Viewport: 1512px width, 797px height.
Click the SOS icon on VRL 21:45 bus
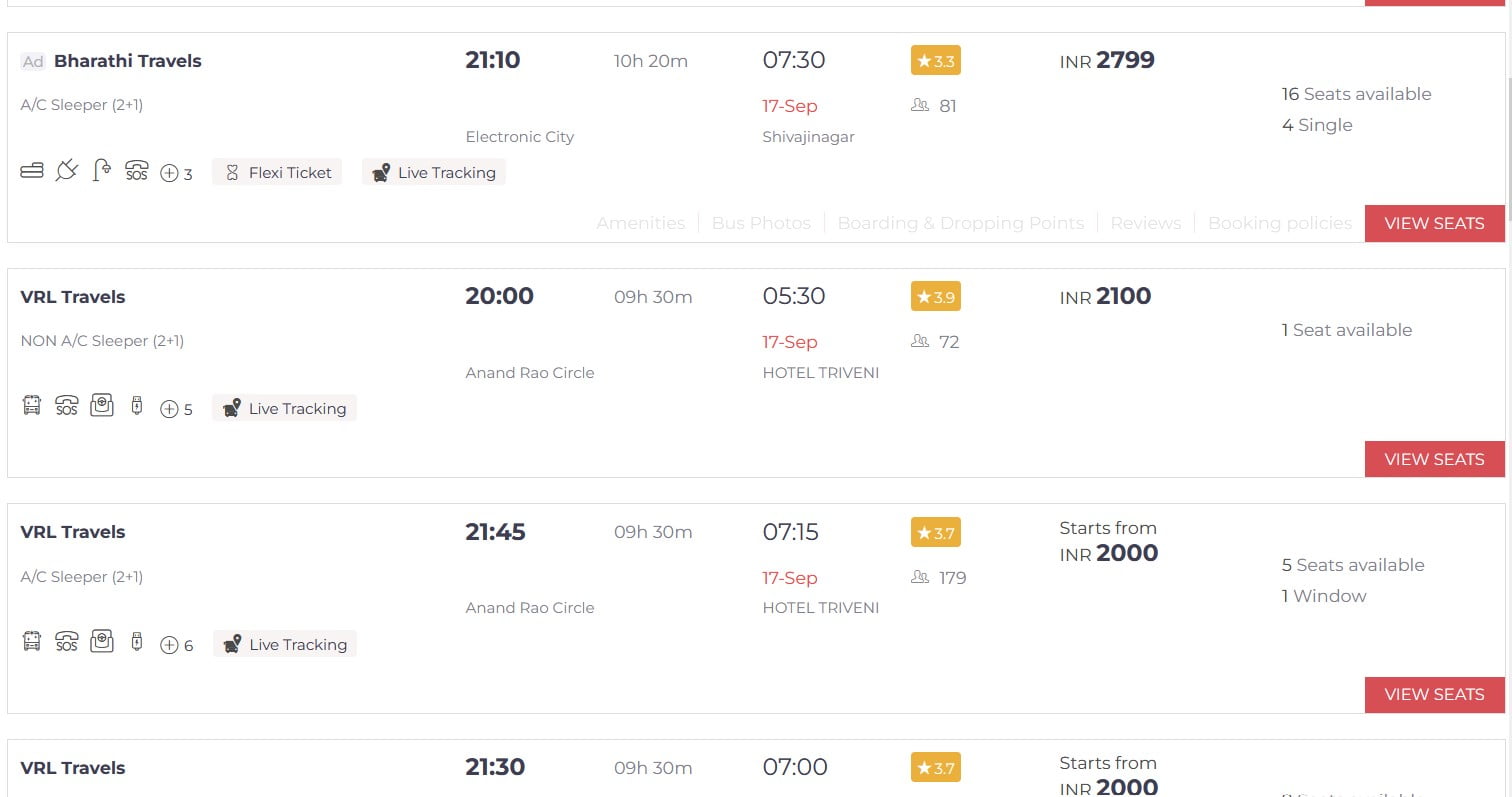click(x=67, y=642)
